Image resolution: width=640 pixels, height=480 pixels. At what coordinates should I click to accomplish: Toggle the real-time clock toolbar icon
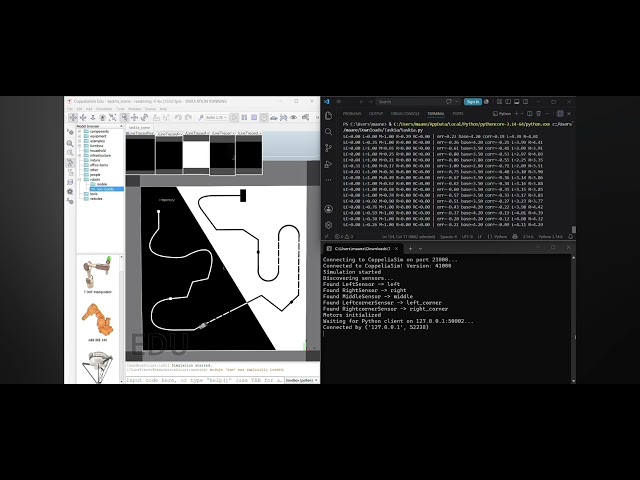coord(264,118)
